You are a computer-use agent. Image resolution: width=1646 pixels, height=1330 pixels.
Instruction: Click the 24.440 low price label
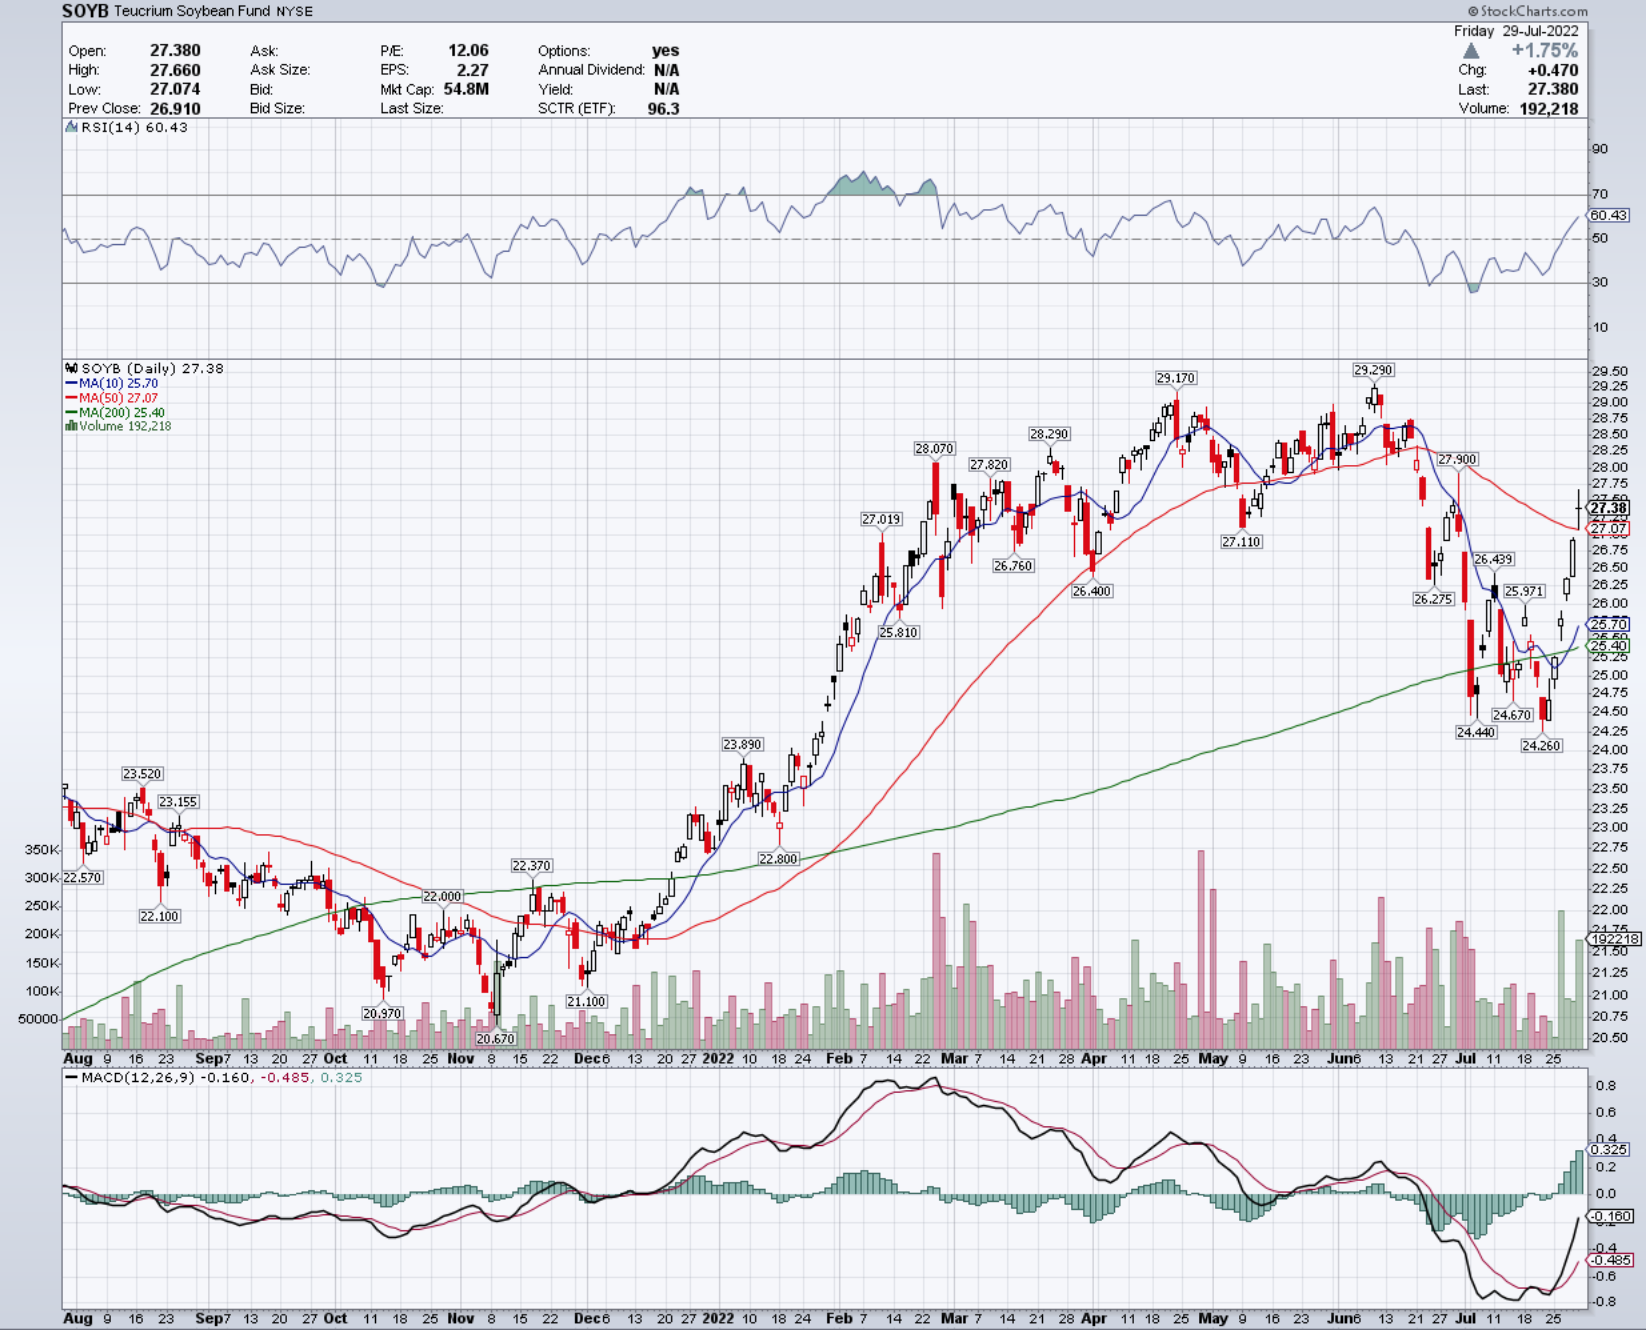point(1476,732)
